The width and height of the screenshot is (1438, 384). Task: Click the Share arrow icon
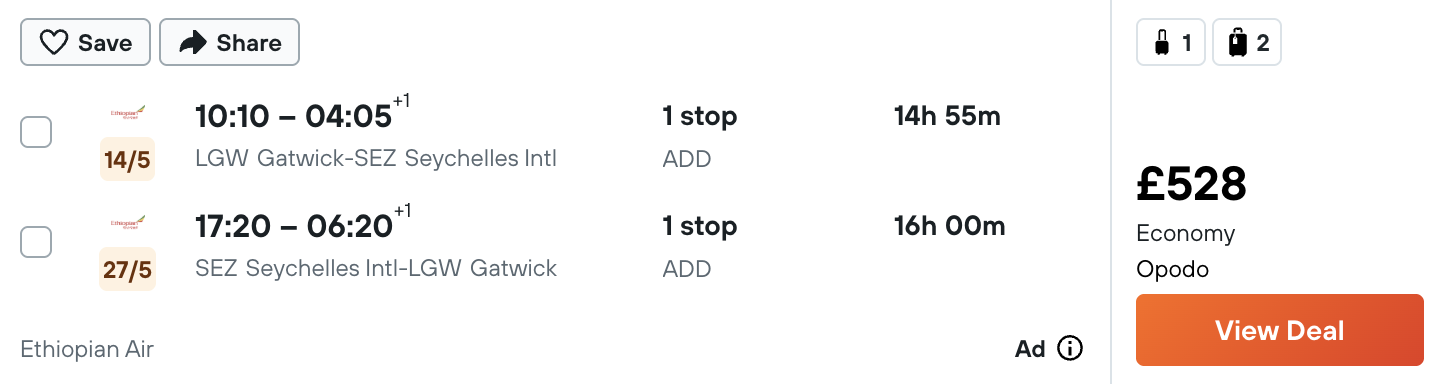tap(192, 43)
